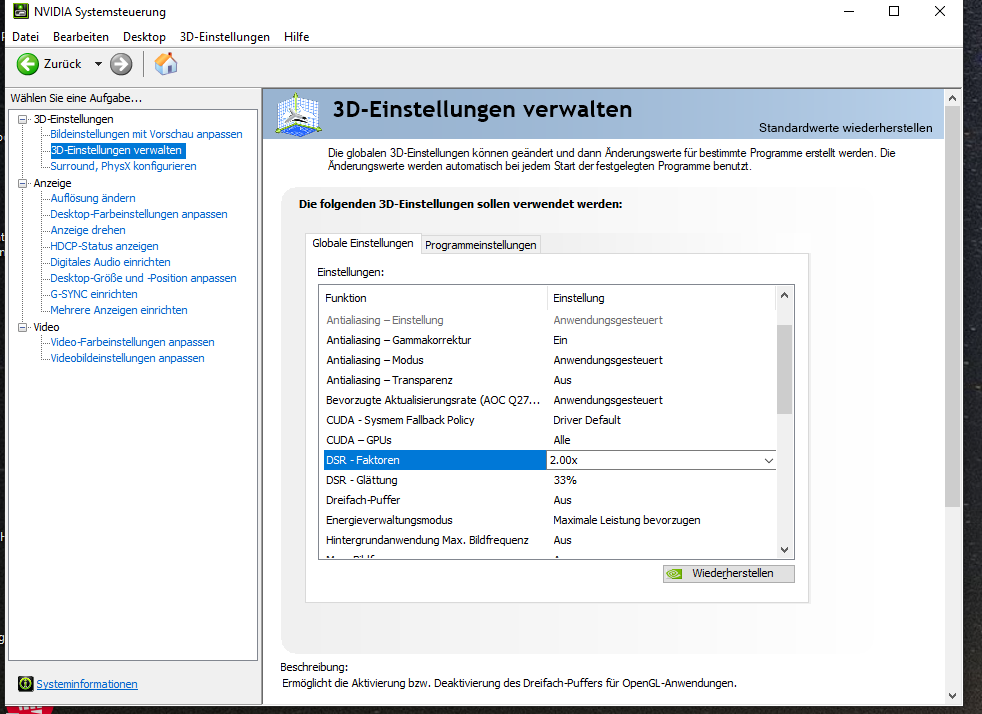This screenshot has height=714, width=982.
Task: Click the settings list scrollbar thumb
Action: pos(784,370)
